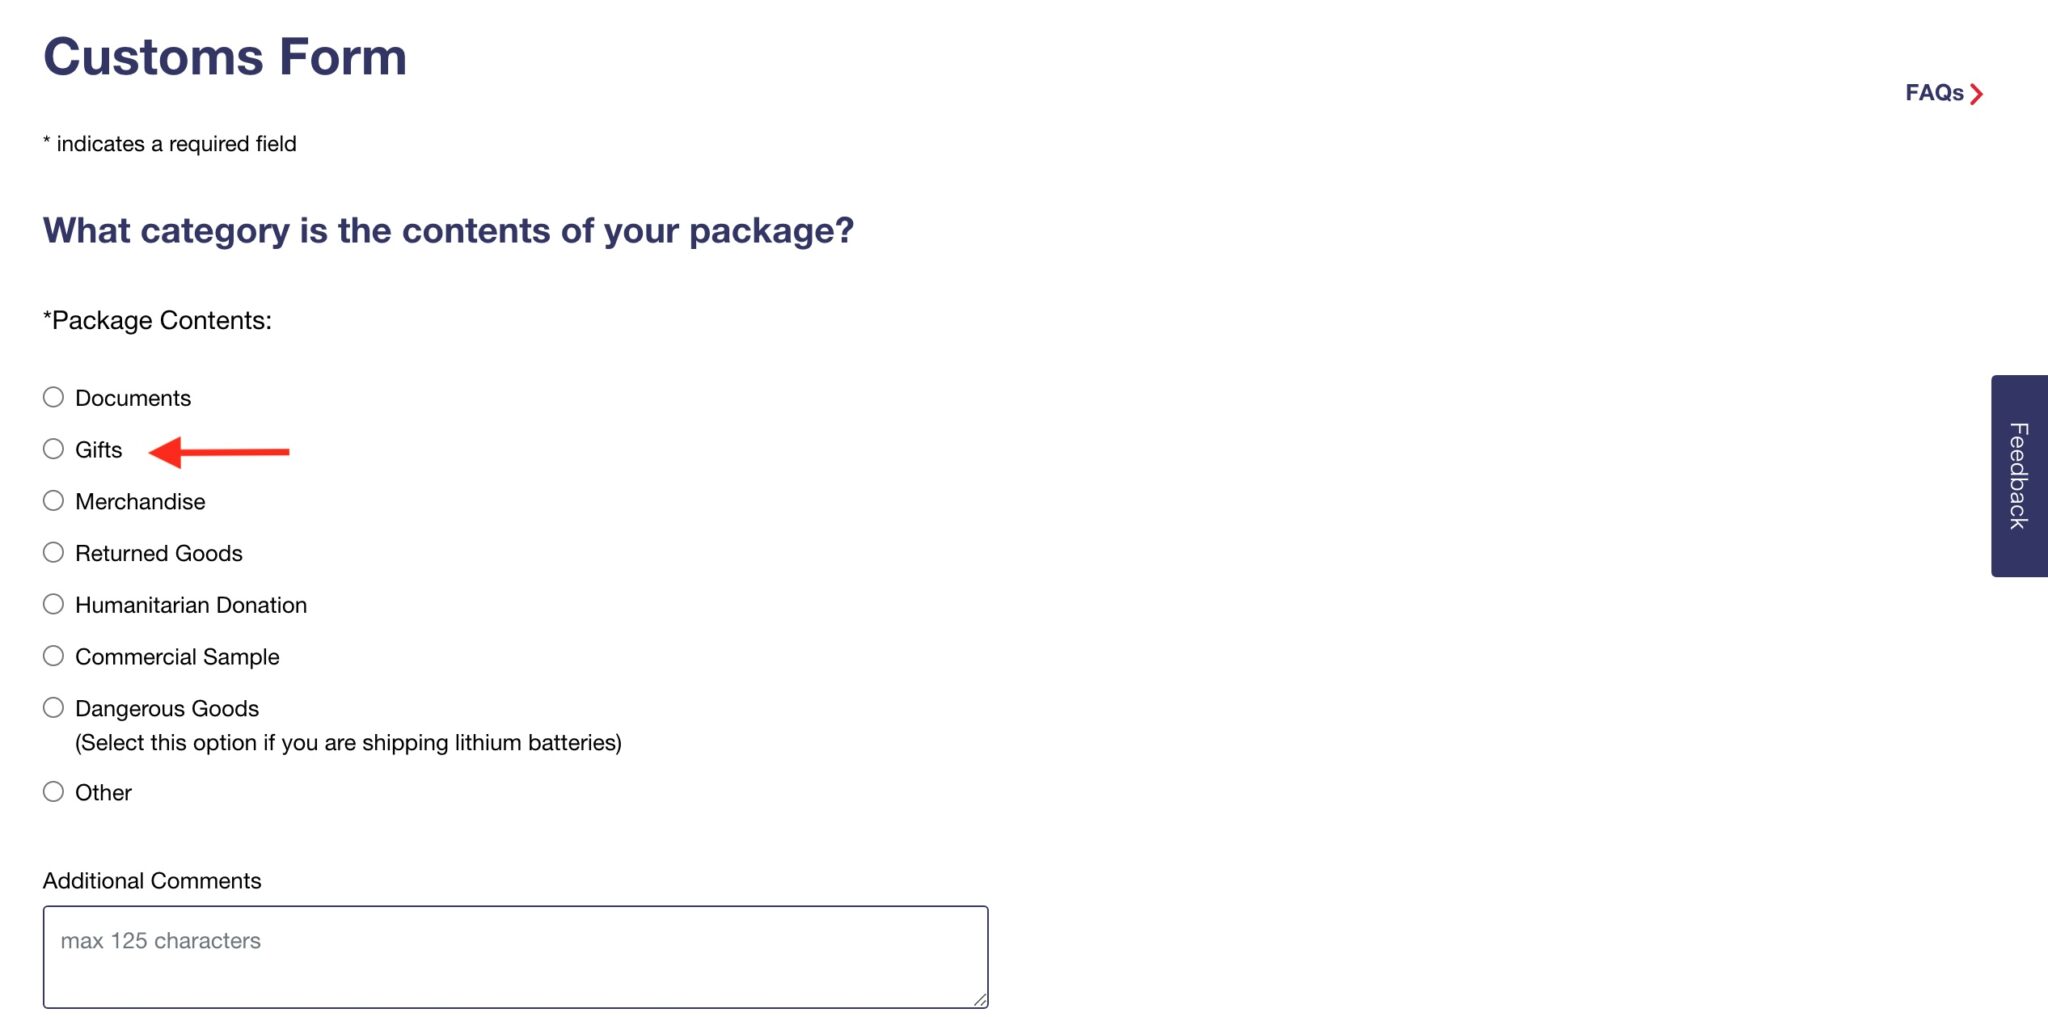Choose the Gifts package contents option
This screenshot has height=1017, width=2048.
54,450
